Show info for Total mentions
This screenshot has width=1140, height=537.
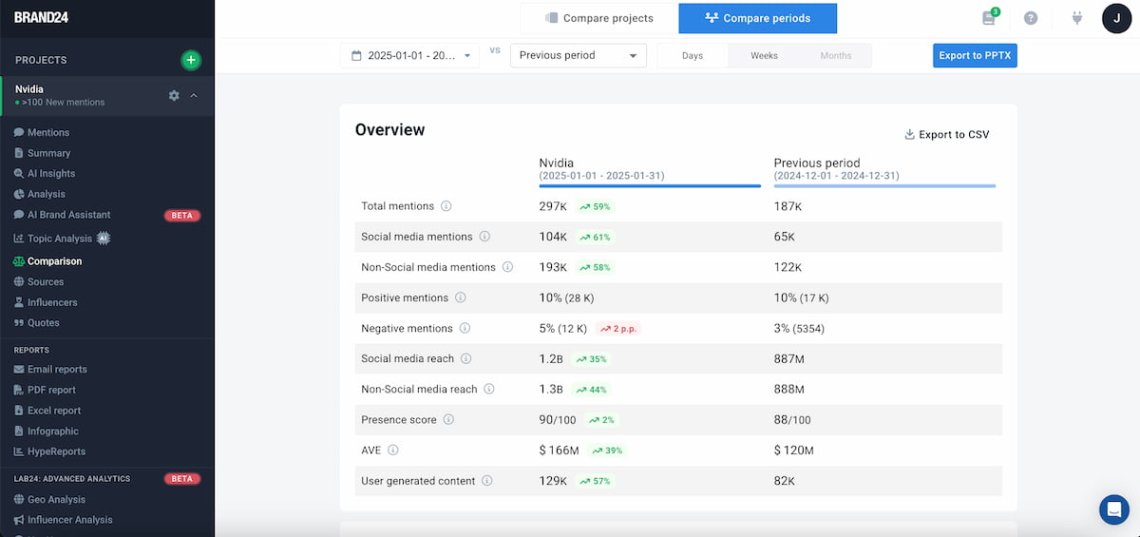pyautogui.click(x=446, y=206)
